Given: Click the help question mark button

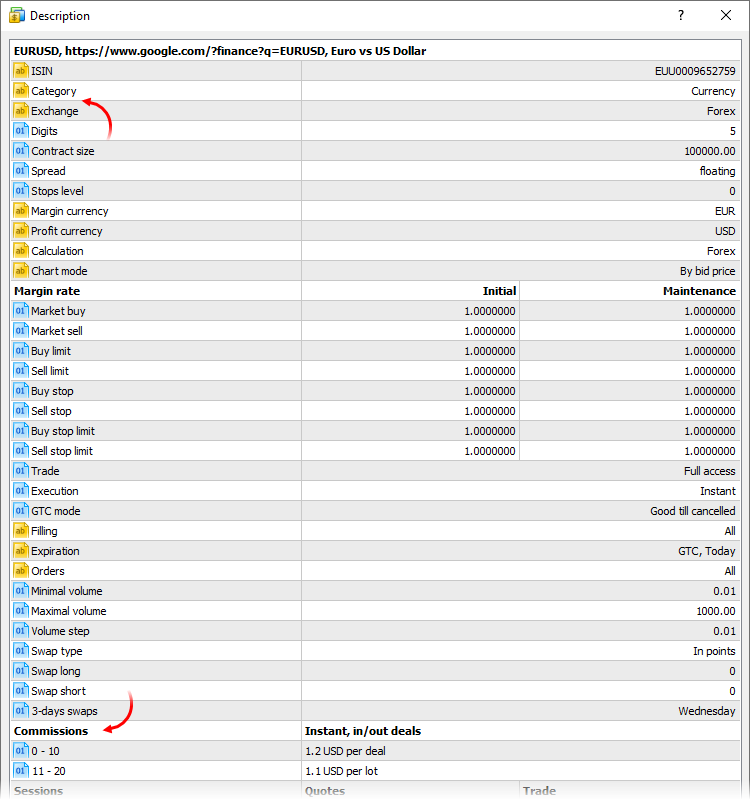Looking at the screenshot, I should [681, 16].
